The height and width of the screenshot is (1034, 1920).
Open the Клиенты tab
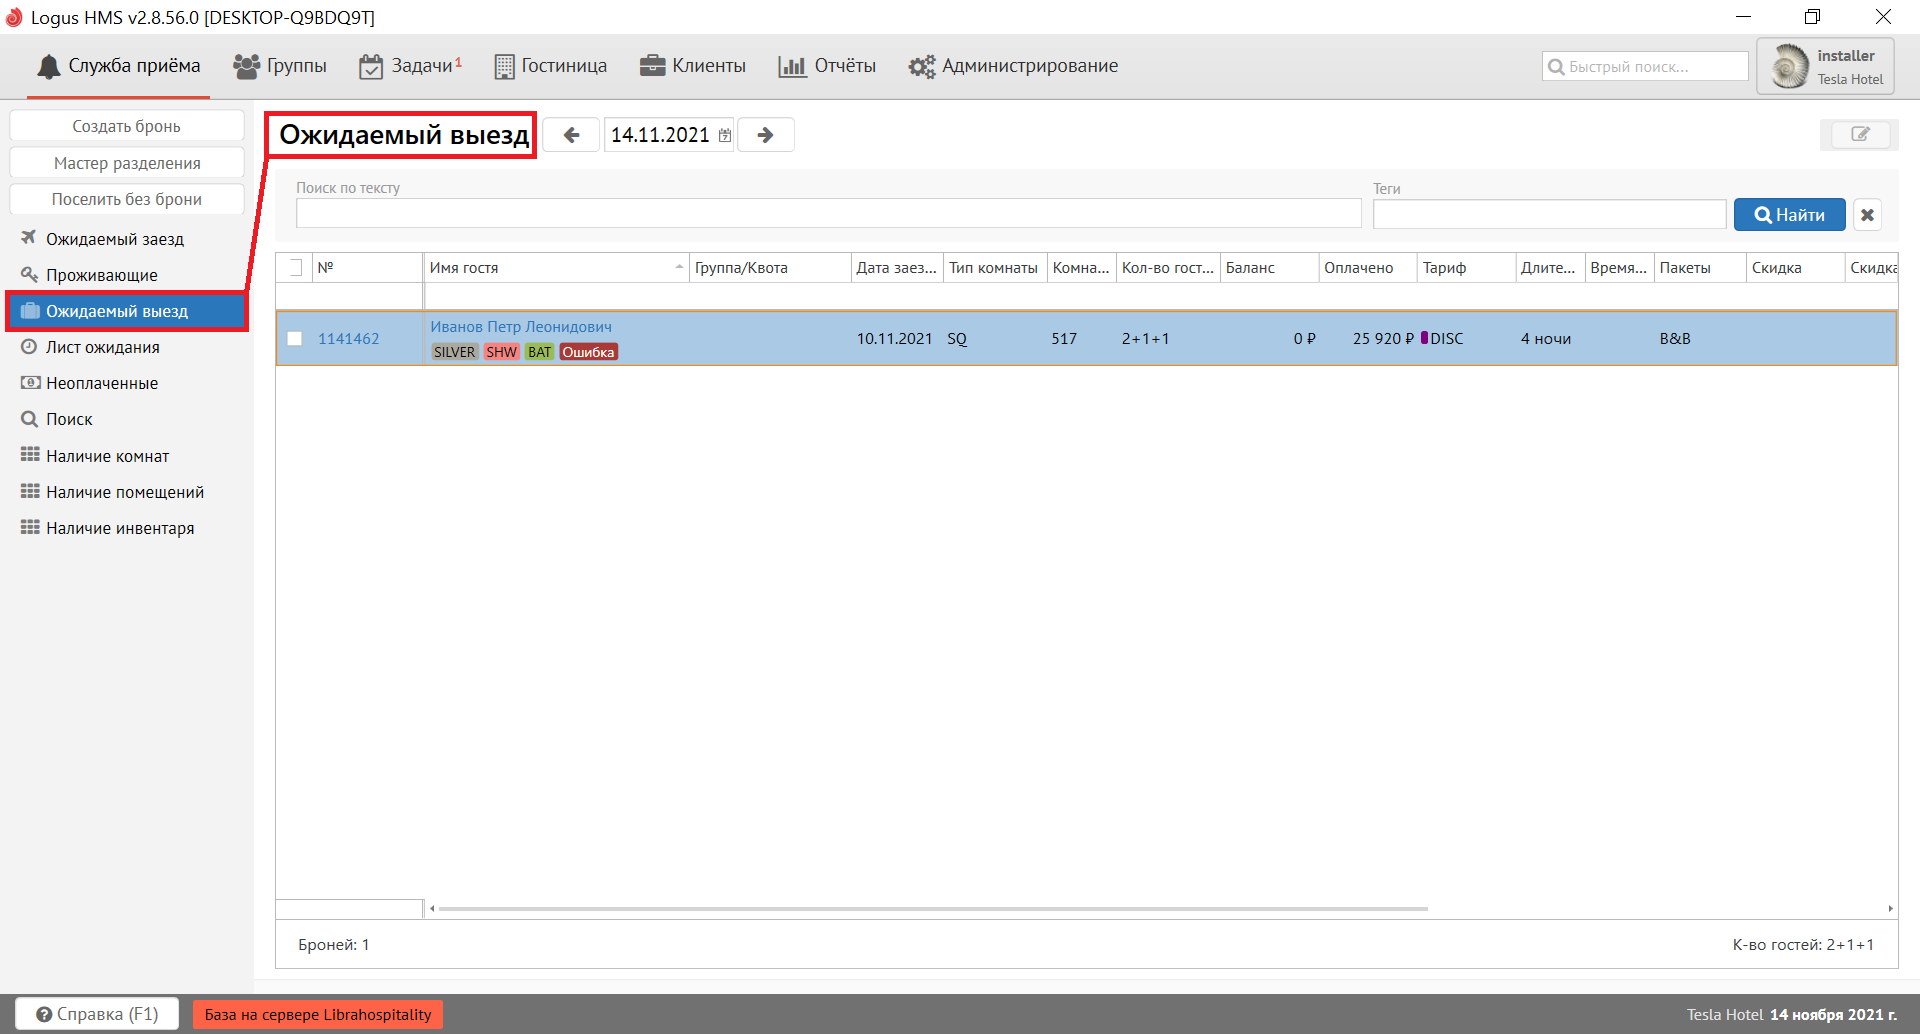tap(693, 66)
